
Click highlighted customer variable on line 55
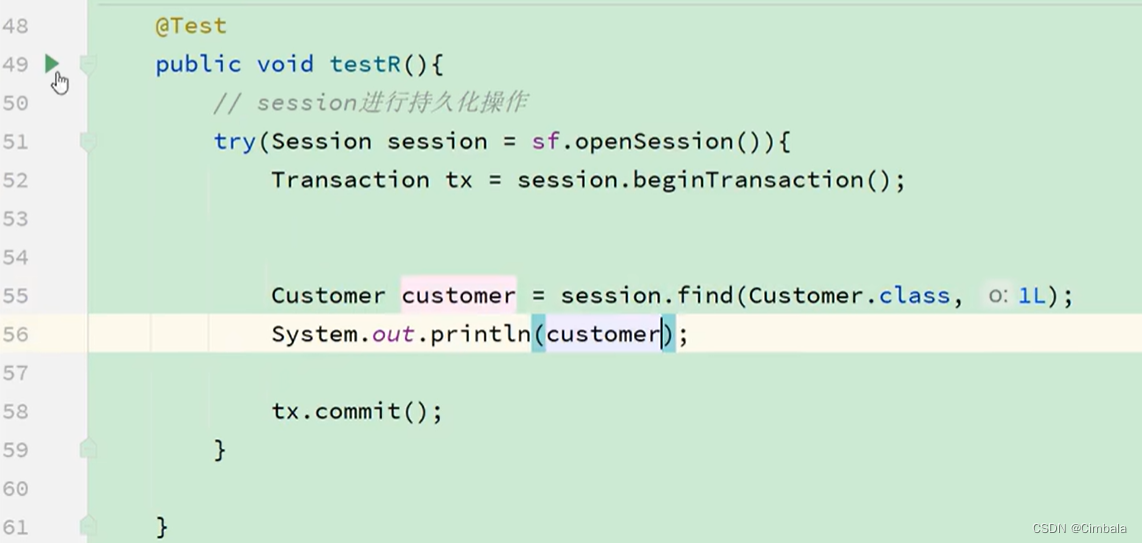(x=459, y=296)
